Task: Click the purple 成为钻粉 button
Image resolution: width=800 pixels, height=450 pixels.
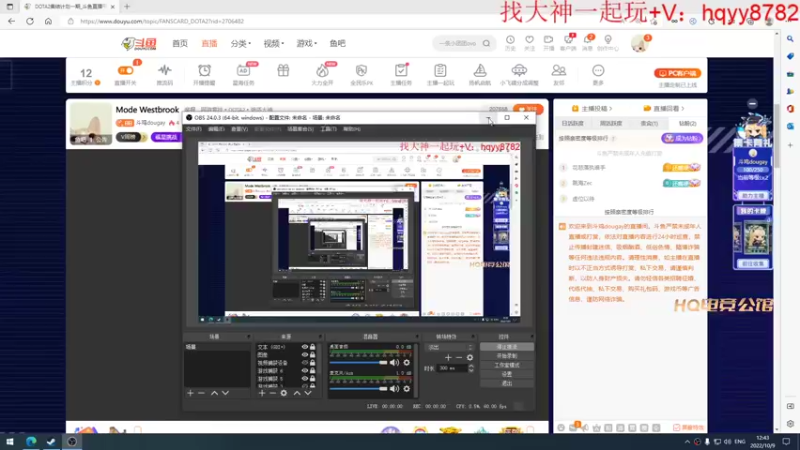Action: pos(682,138)
